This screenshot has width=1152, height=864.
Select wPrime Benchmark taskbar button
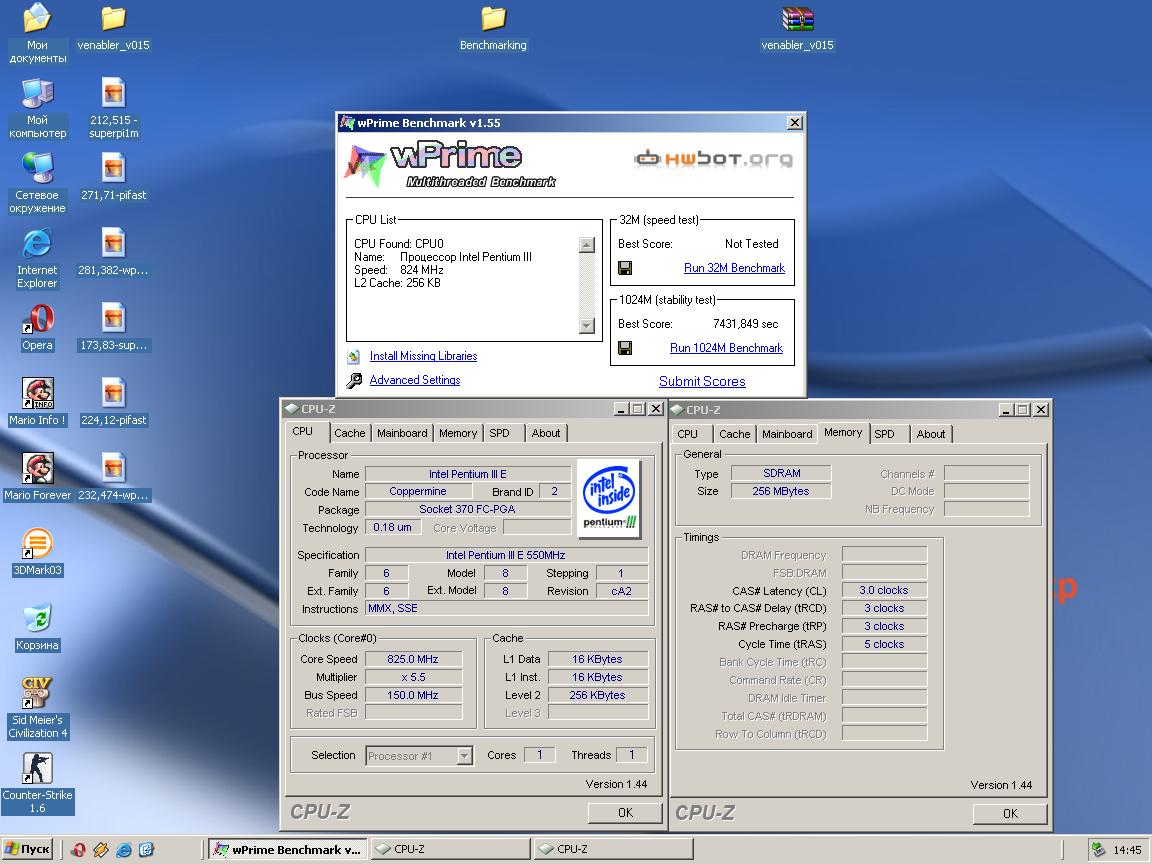pyautogui.click(x=288, y=849)
